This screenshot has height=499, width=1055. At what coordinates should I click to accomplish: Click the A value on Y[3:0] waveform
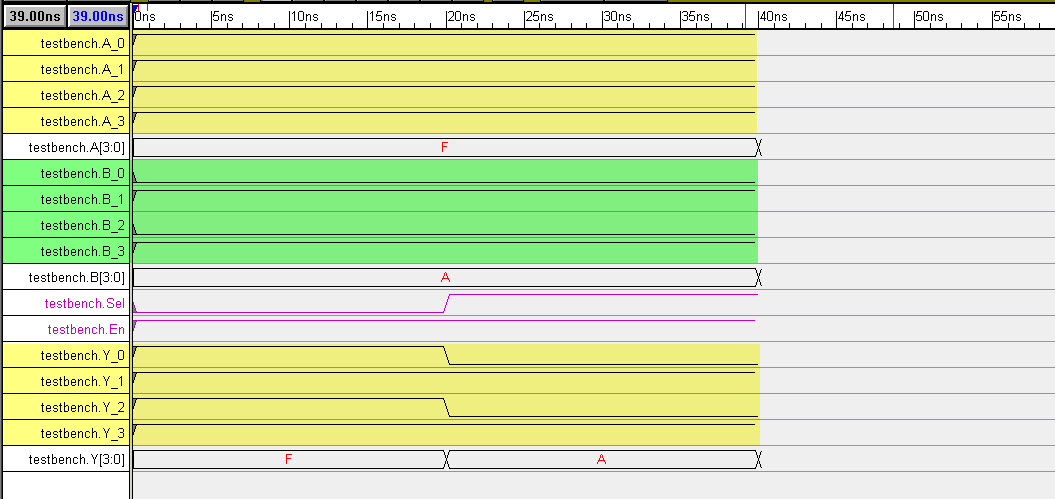pyautogui.click(x=602, y=459)
